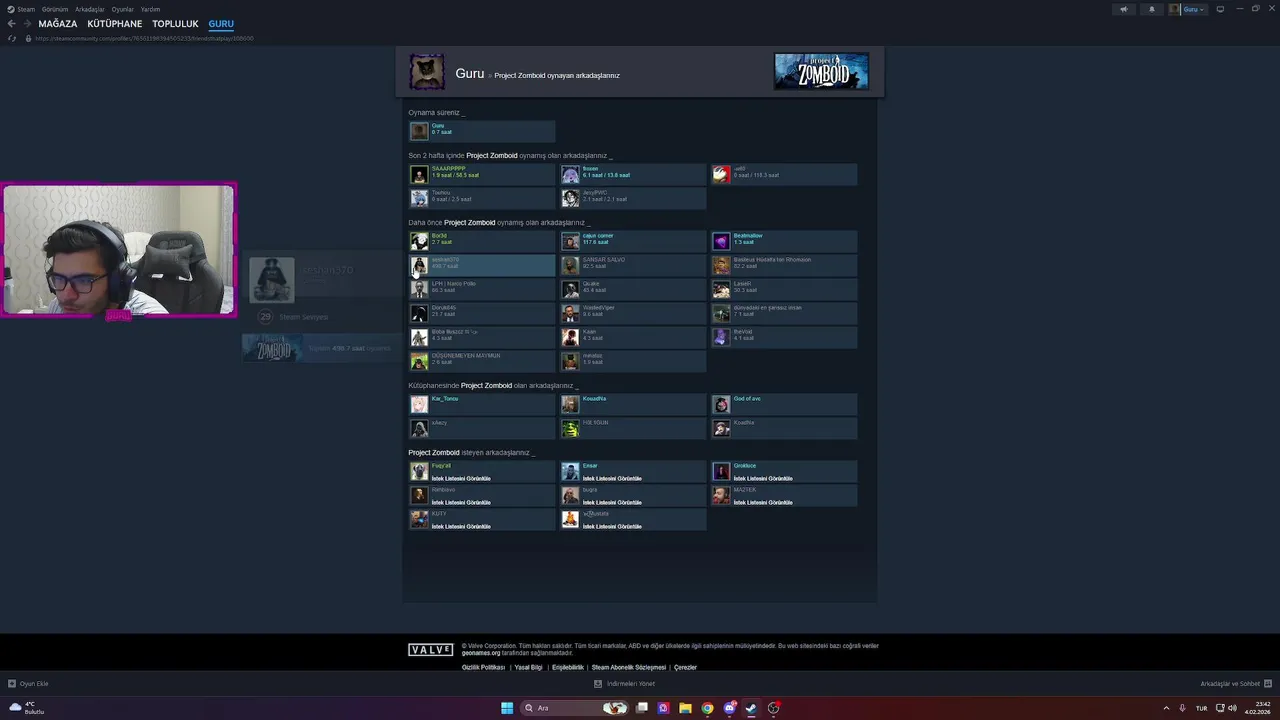Click the geonames.org link
Image resolution: width=1280 pixels, height=720 pixels.
[x=481, y=653]
